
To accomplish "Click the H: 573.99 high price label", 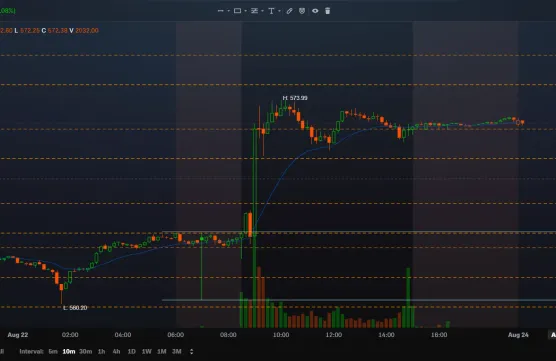I will [295, 98].
